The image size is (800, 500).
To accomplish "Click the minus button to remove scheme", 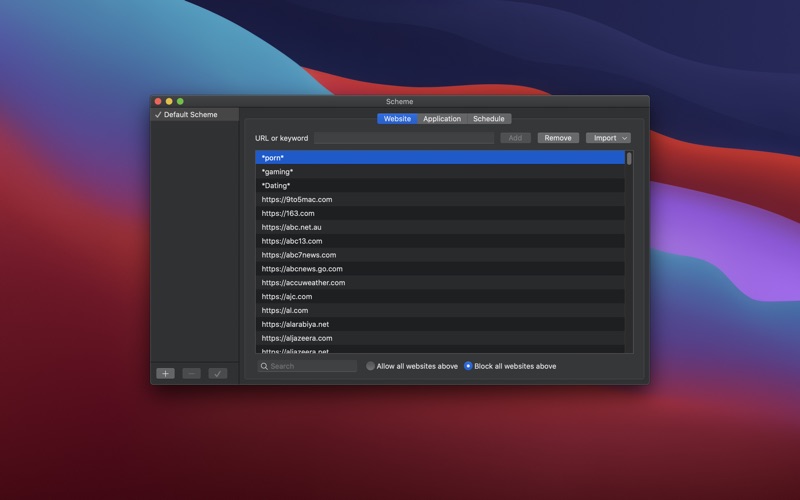I will pos(191,373).
